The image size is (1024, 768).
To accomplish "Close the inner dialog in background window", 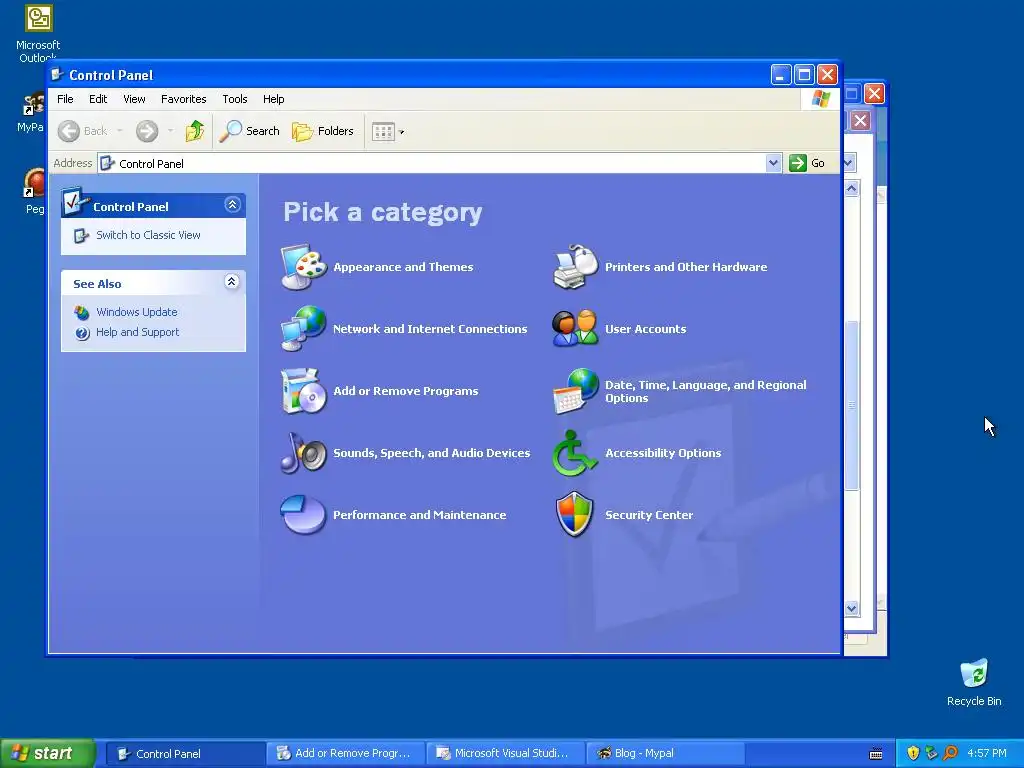I will 861,121.
